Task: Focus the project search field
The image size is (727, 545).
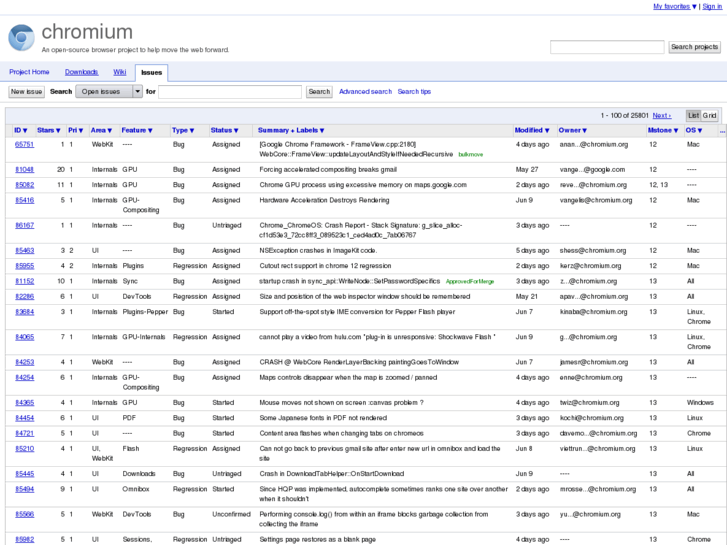Action: (607, 47)
